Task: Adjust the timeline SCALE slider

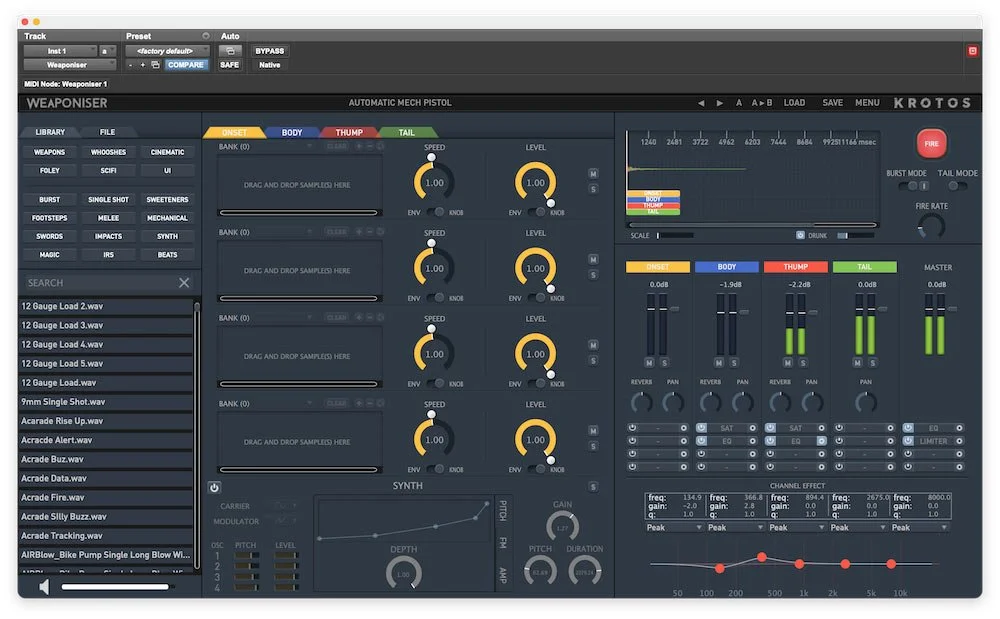Action: (675, 236)
